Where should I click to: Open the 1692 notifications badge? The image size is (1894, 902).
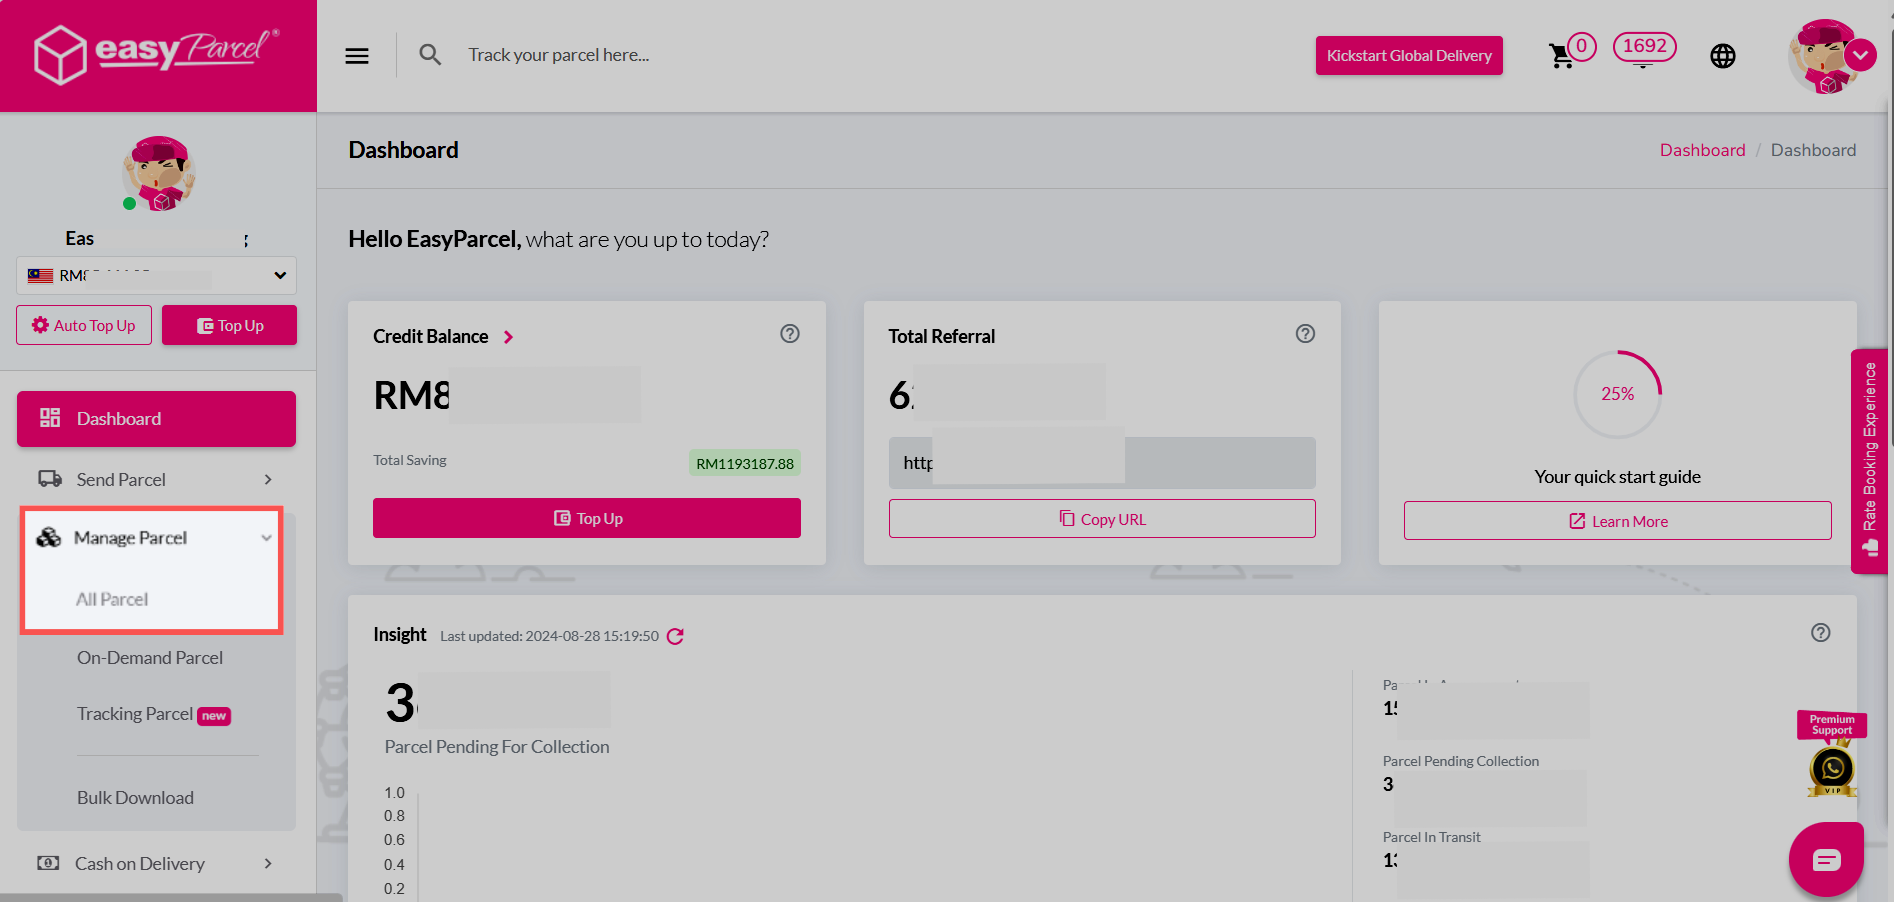(1644, 47)
